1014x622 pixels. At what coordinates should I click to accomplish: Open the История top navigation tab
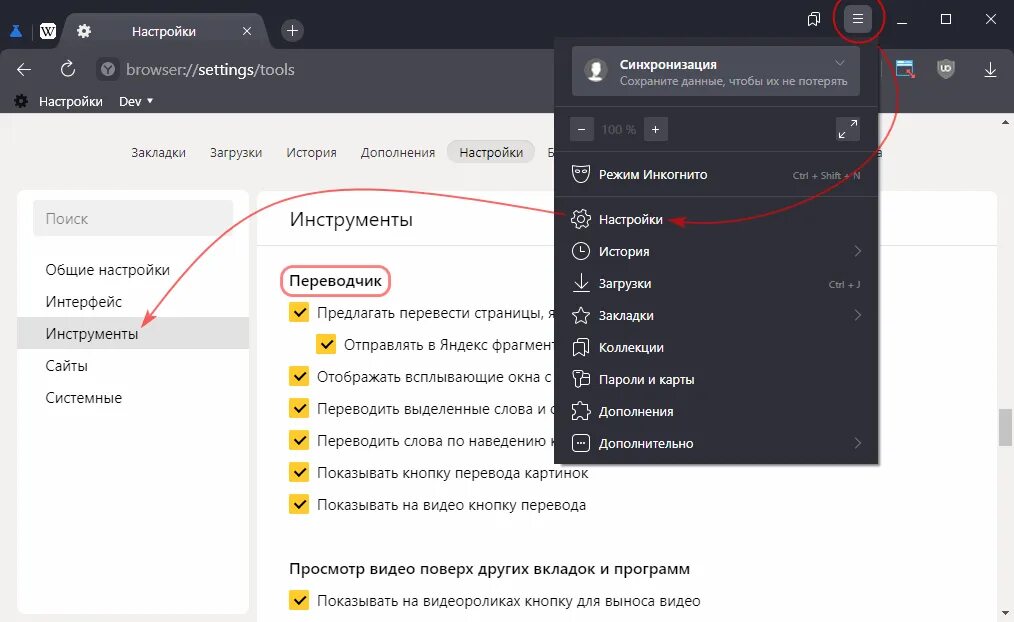[311, 153]
